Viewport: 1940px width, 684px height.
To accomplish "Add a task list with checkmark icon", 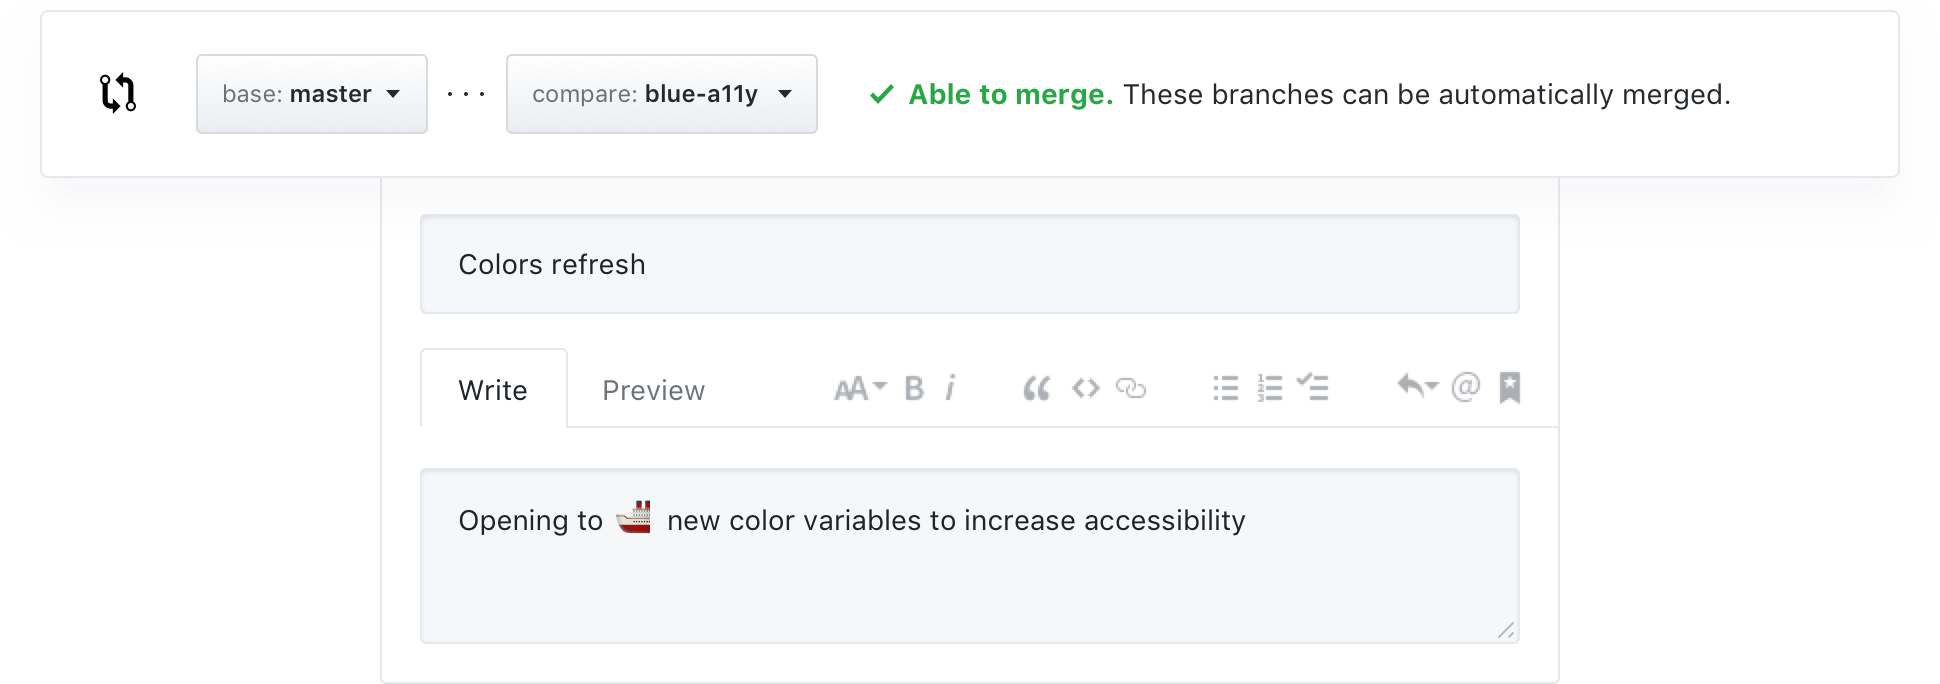I will tap(1313, 387).
